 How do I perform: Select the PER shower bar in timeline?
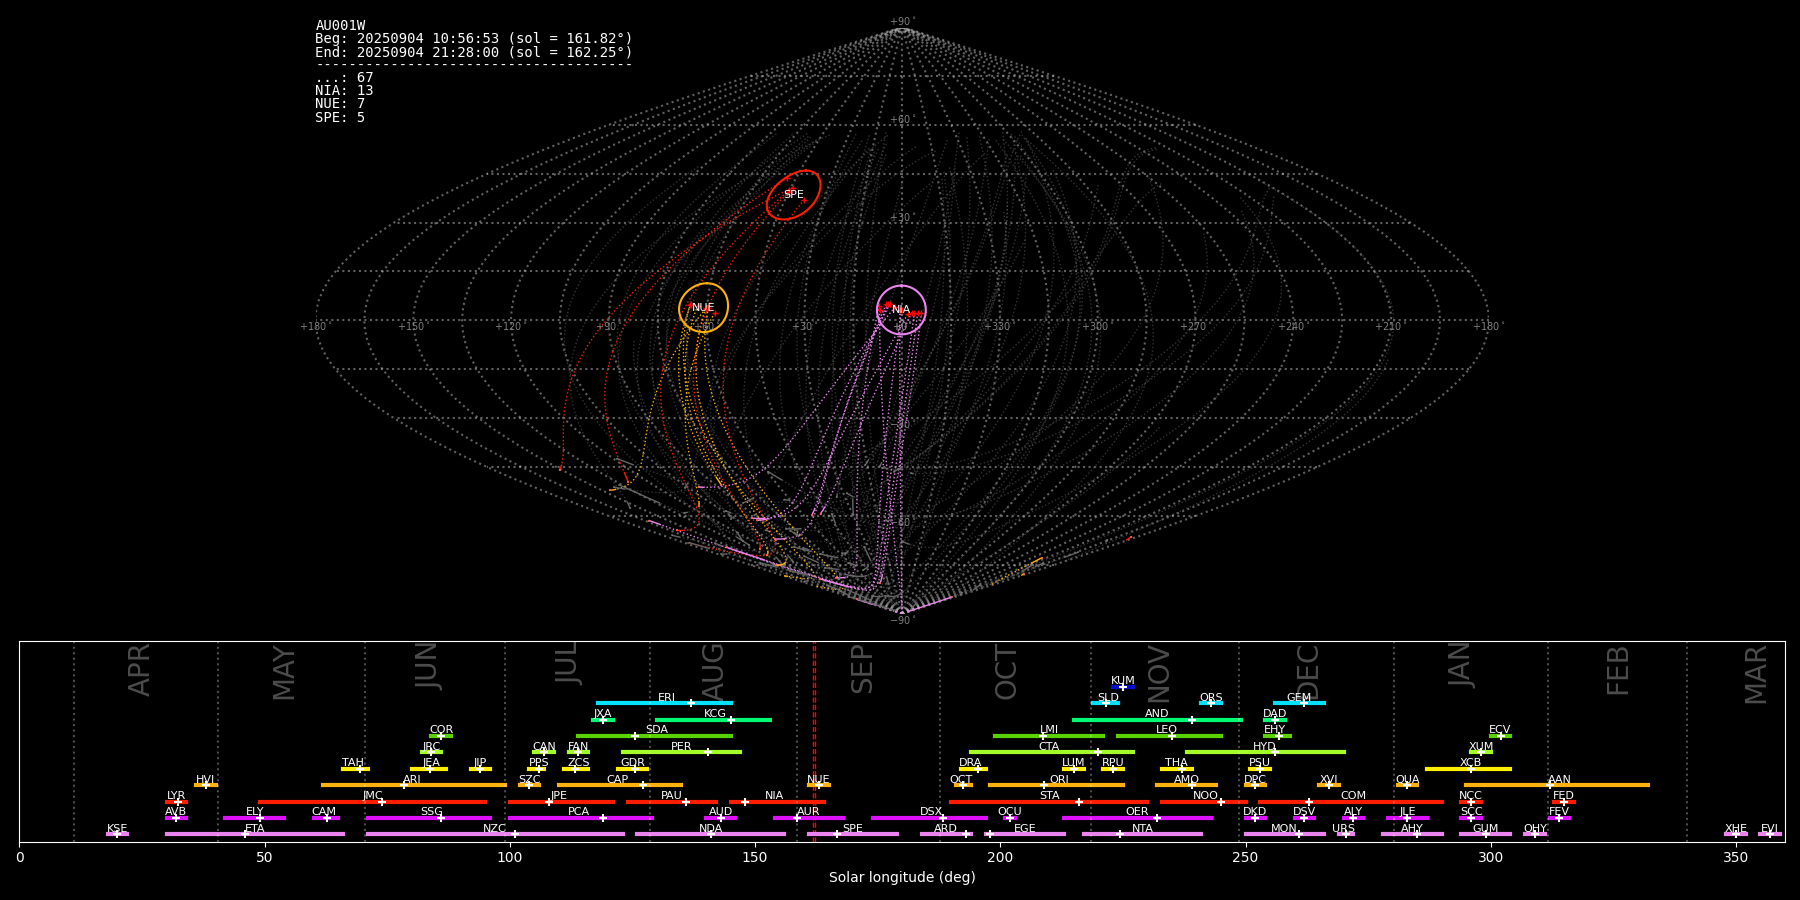(681, 752)
